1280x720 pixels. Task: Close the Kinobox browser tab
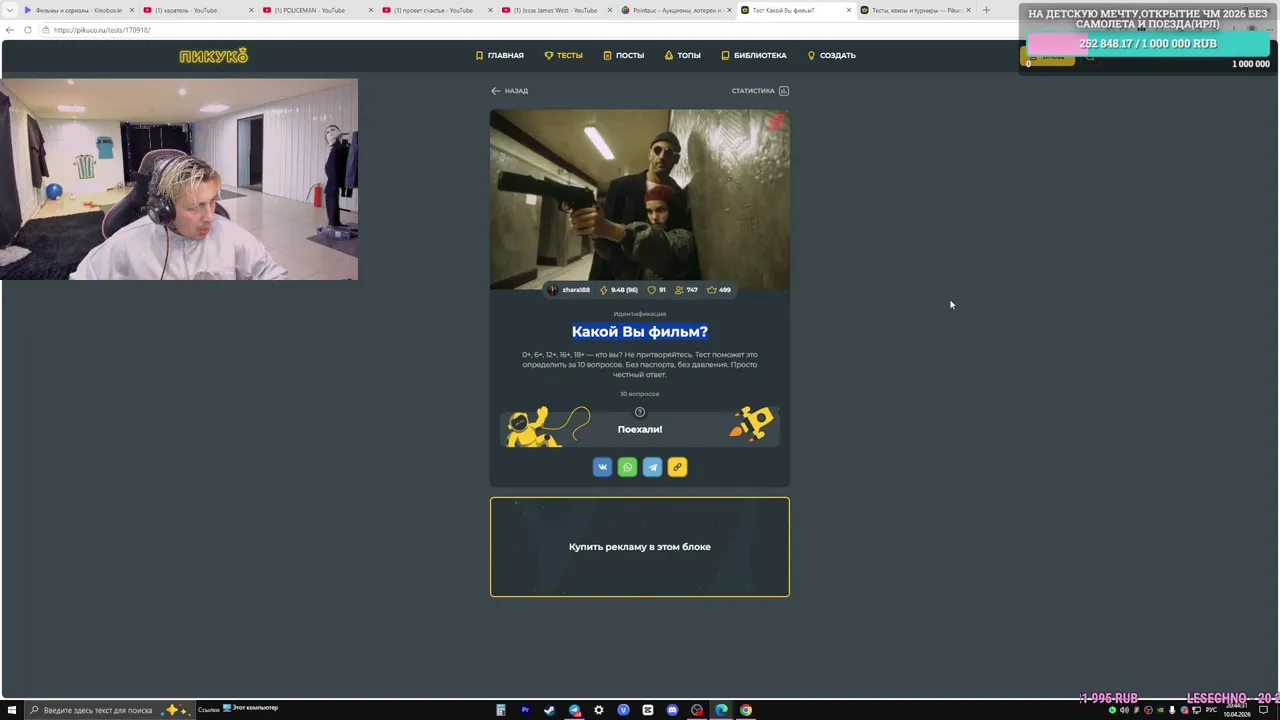tap(131, 10)
